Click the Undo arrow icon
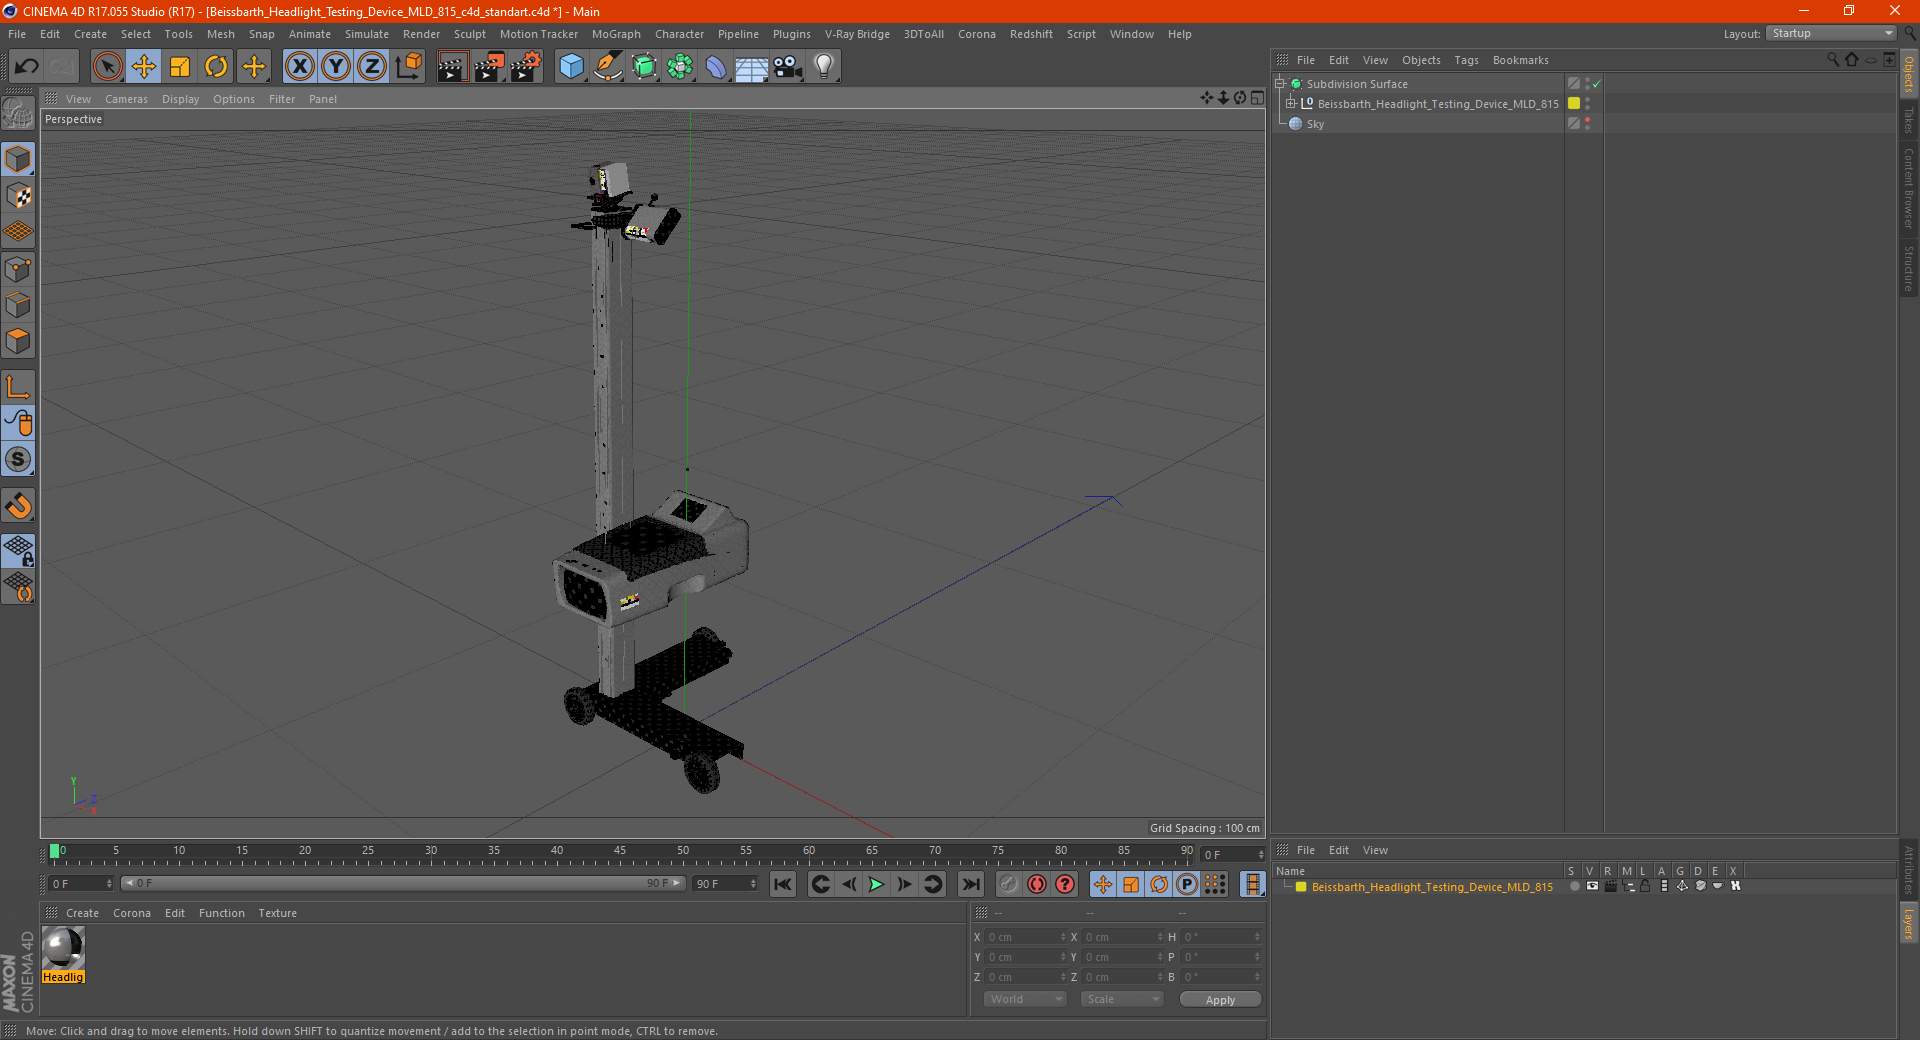Screen dimensions: 1920x1040 [27, 67]
